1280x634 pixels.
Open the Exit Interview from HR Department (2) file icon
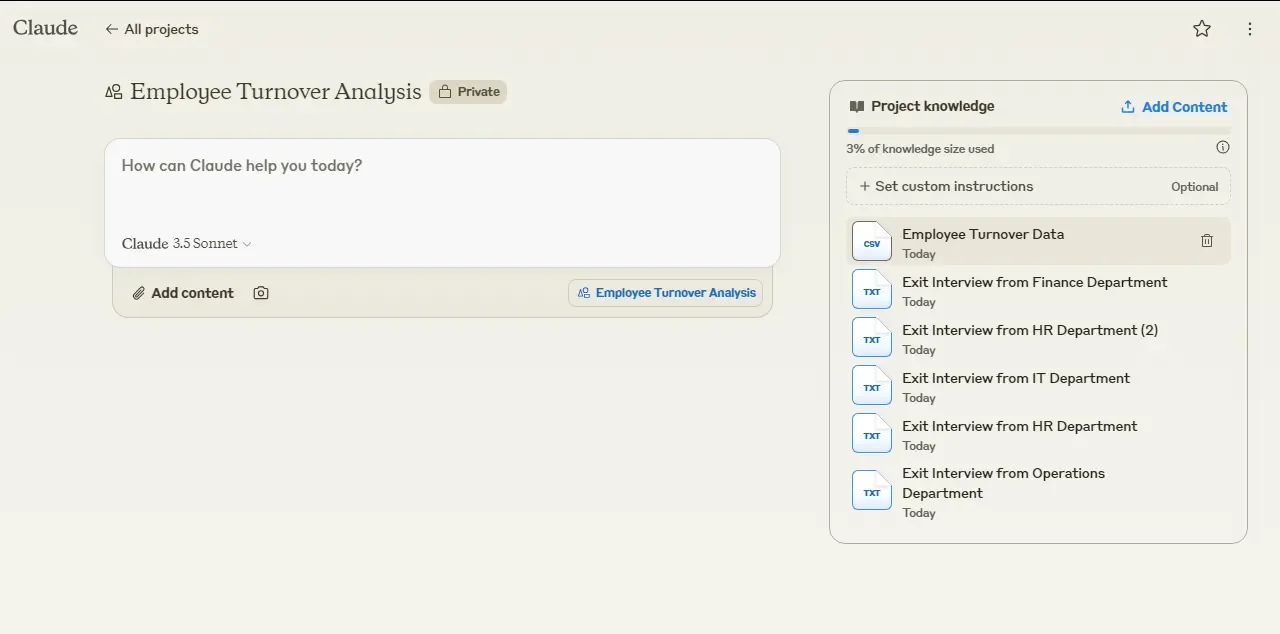[x=872, y=337]
